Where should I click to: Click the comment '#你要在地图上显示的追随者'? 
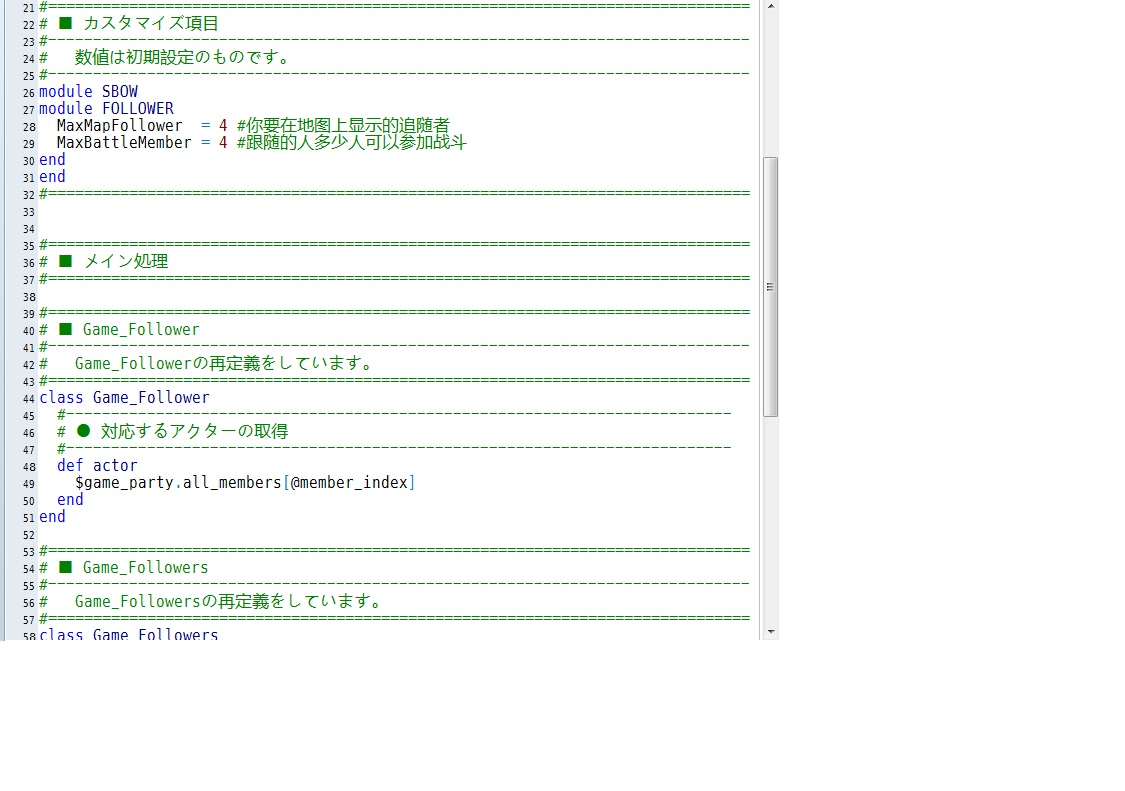(343, 126)
